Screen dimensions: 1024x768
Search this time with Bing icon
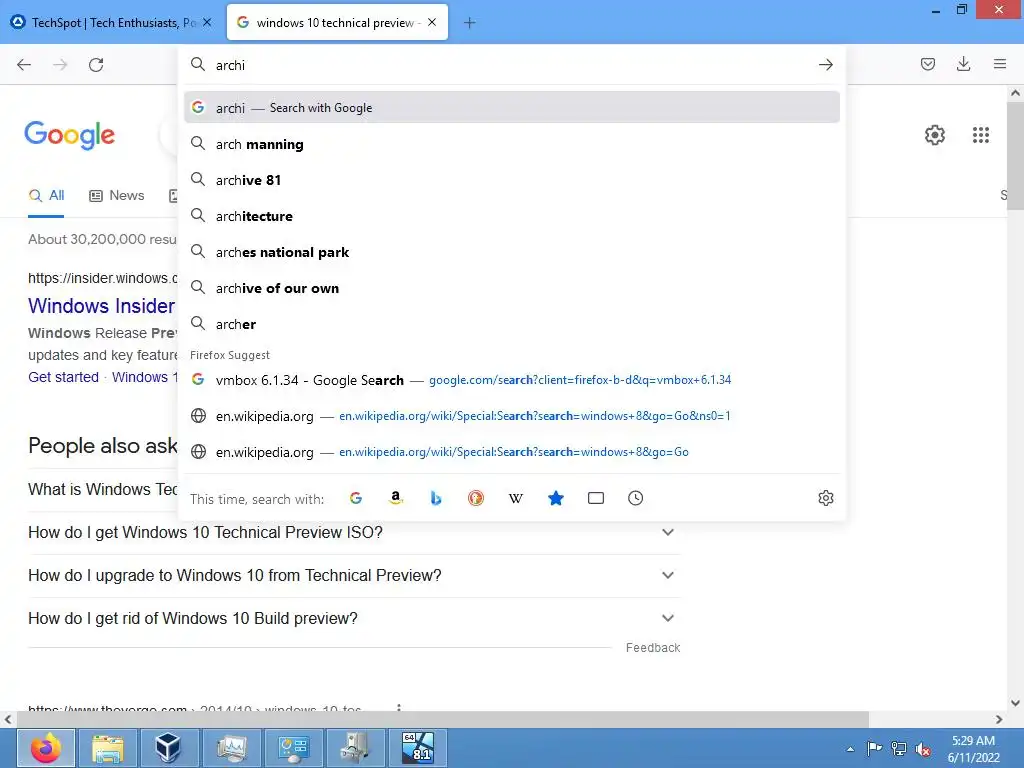point(436,498)
